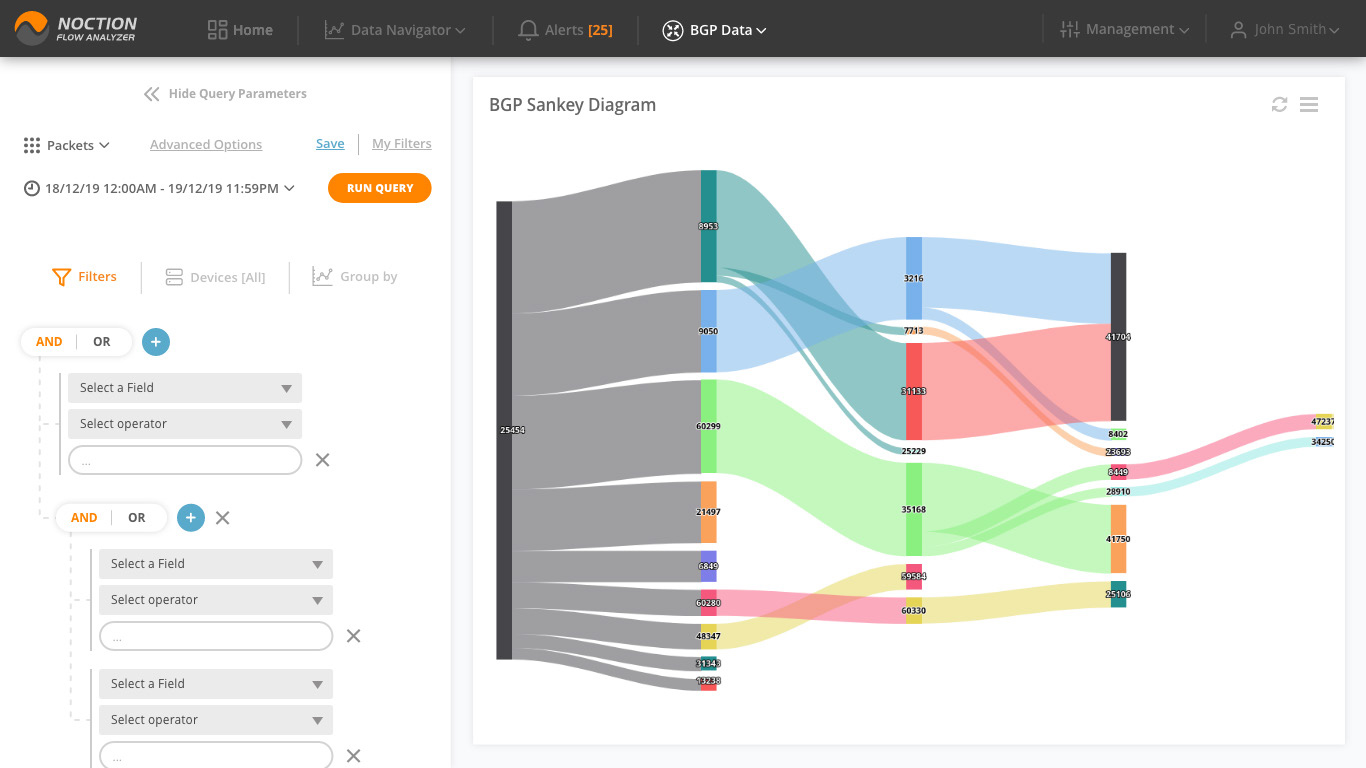Viewport: 1366px width, 768px height.
Task: Click the red 31133 node in the Sankey diagram
Action: point(914,391)
